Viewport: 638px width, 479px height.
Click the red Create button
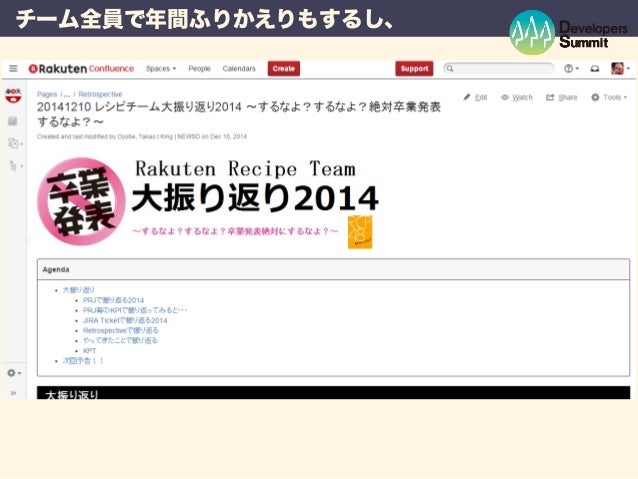pos(284,68)
